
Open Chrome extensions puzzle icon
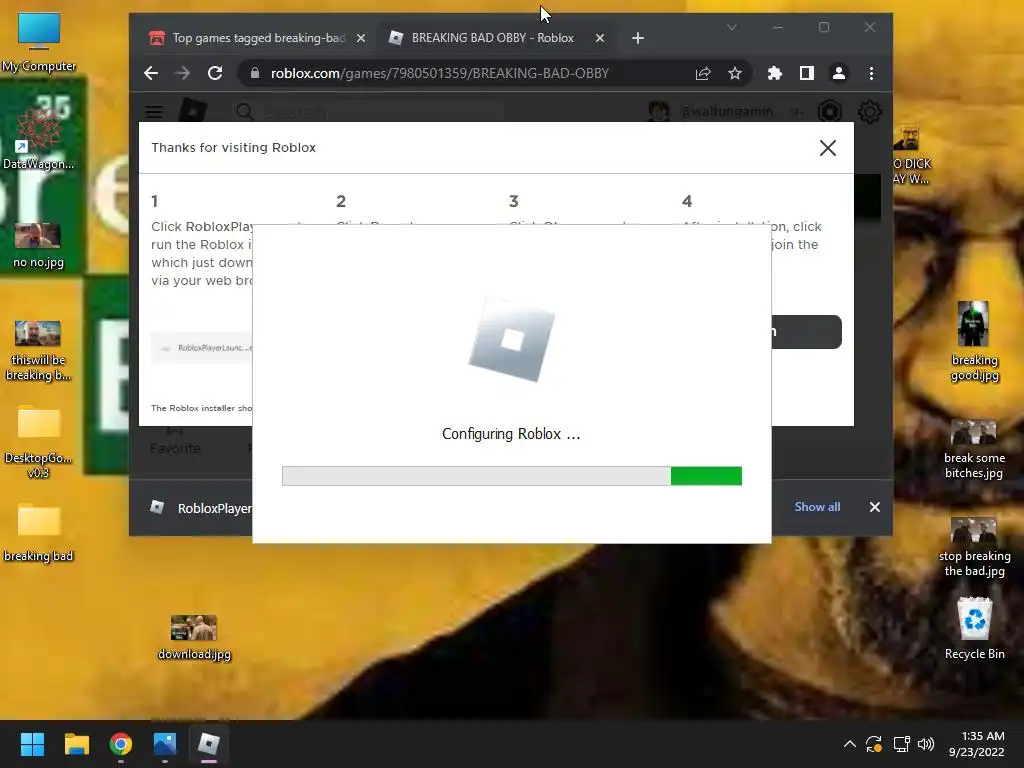775,73
